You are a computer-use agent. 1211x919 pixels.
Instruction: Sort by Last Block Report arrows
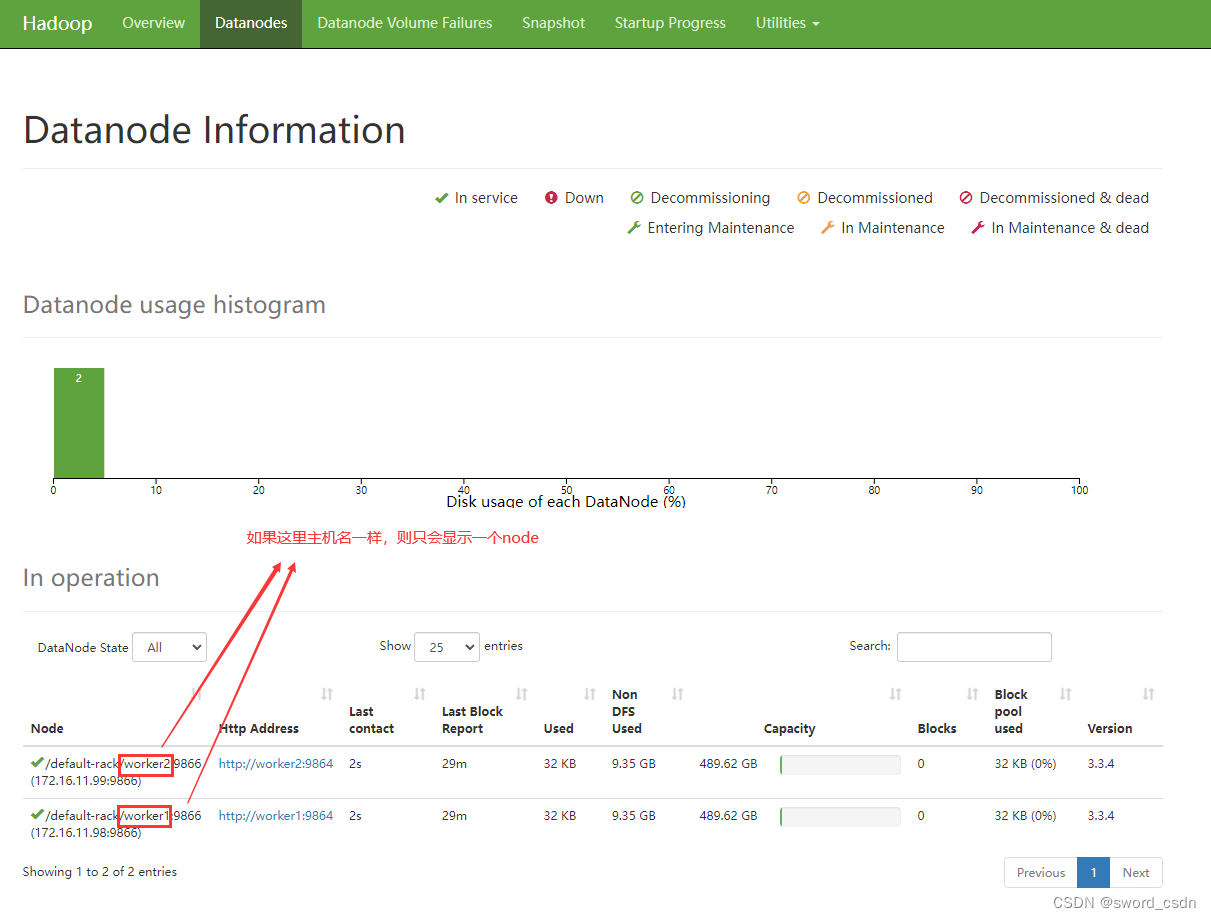tap(522, 694)
